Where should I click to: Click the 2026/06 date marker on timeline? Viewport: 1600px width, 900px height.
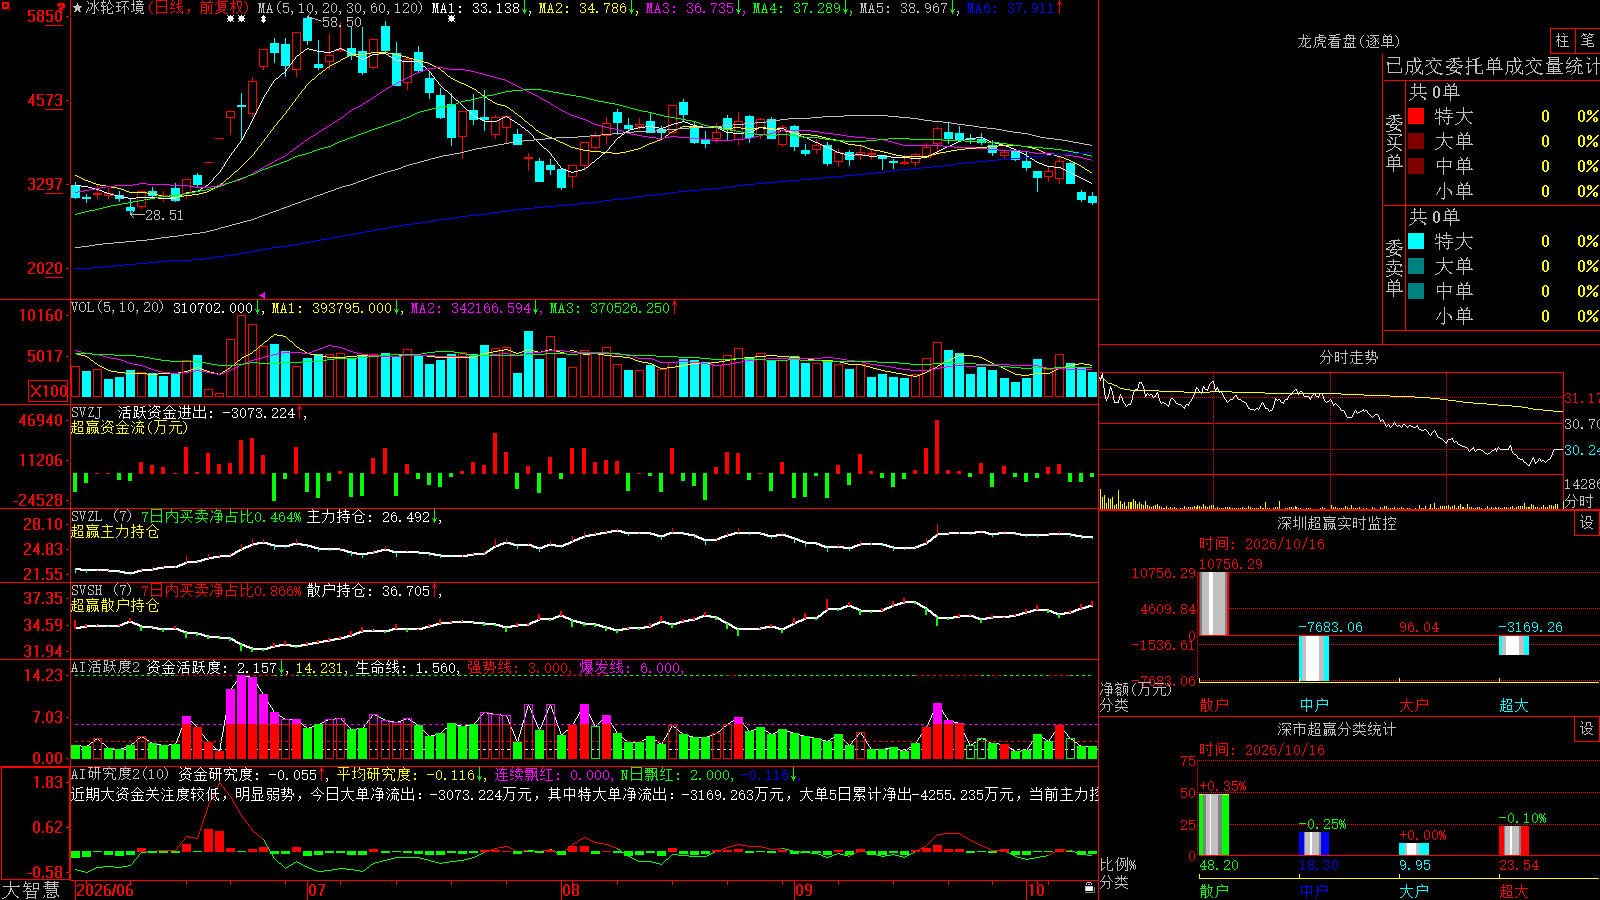coord(105,890)
